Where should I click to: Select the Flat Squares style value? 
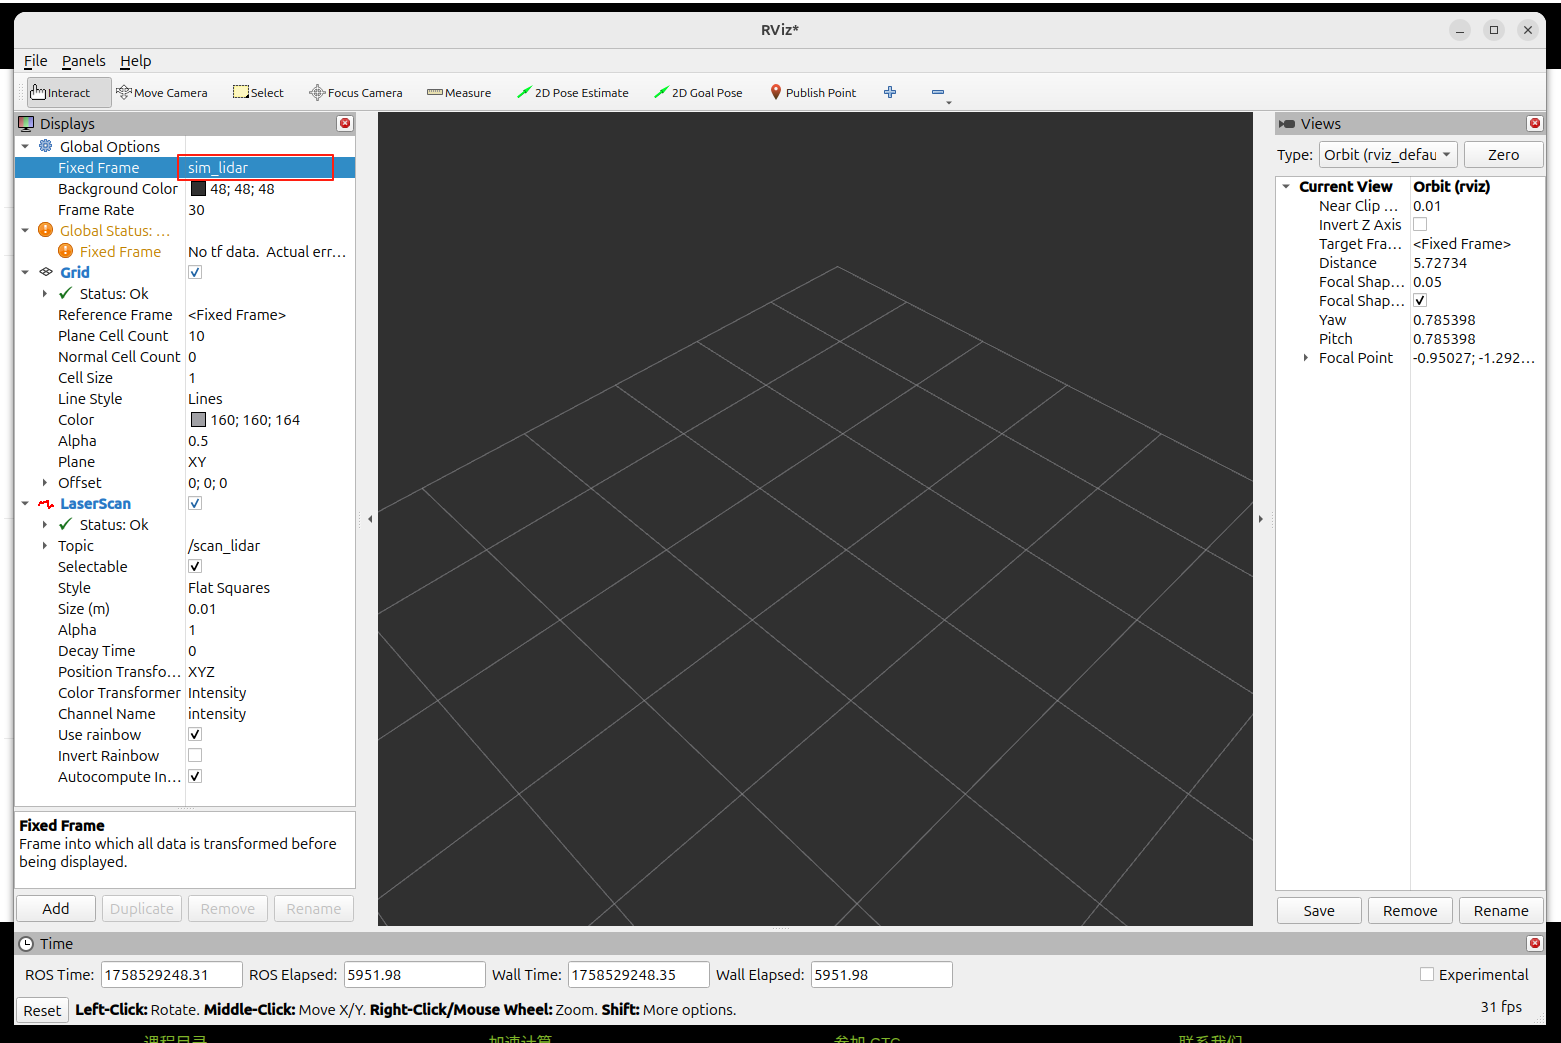pos(229,588)
